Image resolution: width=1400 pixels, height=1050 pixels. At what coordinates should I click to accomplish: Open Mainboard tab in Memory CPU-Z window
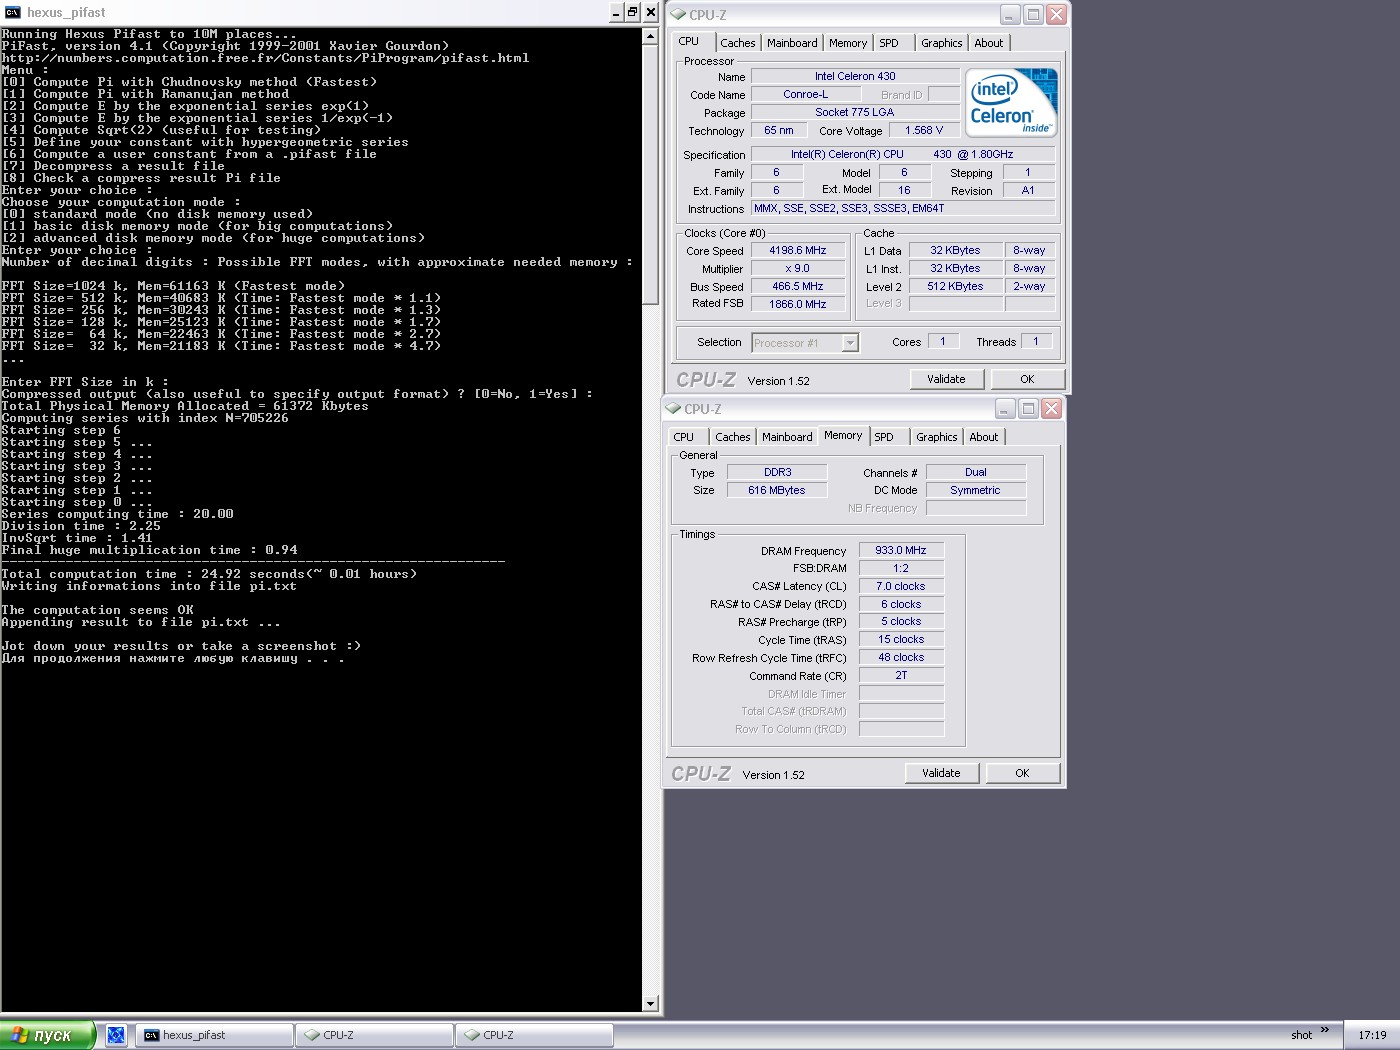787,437
